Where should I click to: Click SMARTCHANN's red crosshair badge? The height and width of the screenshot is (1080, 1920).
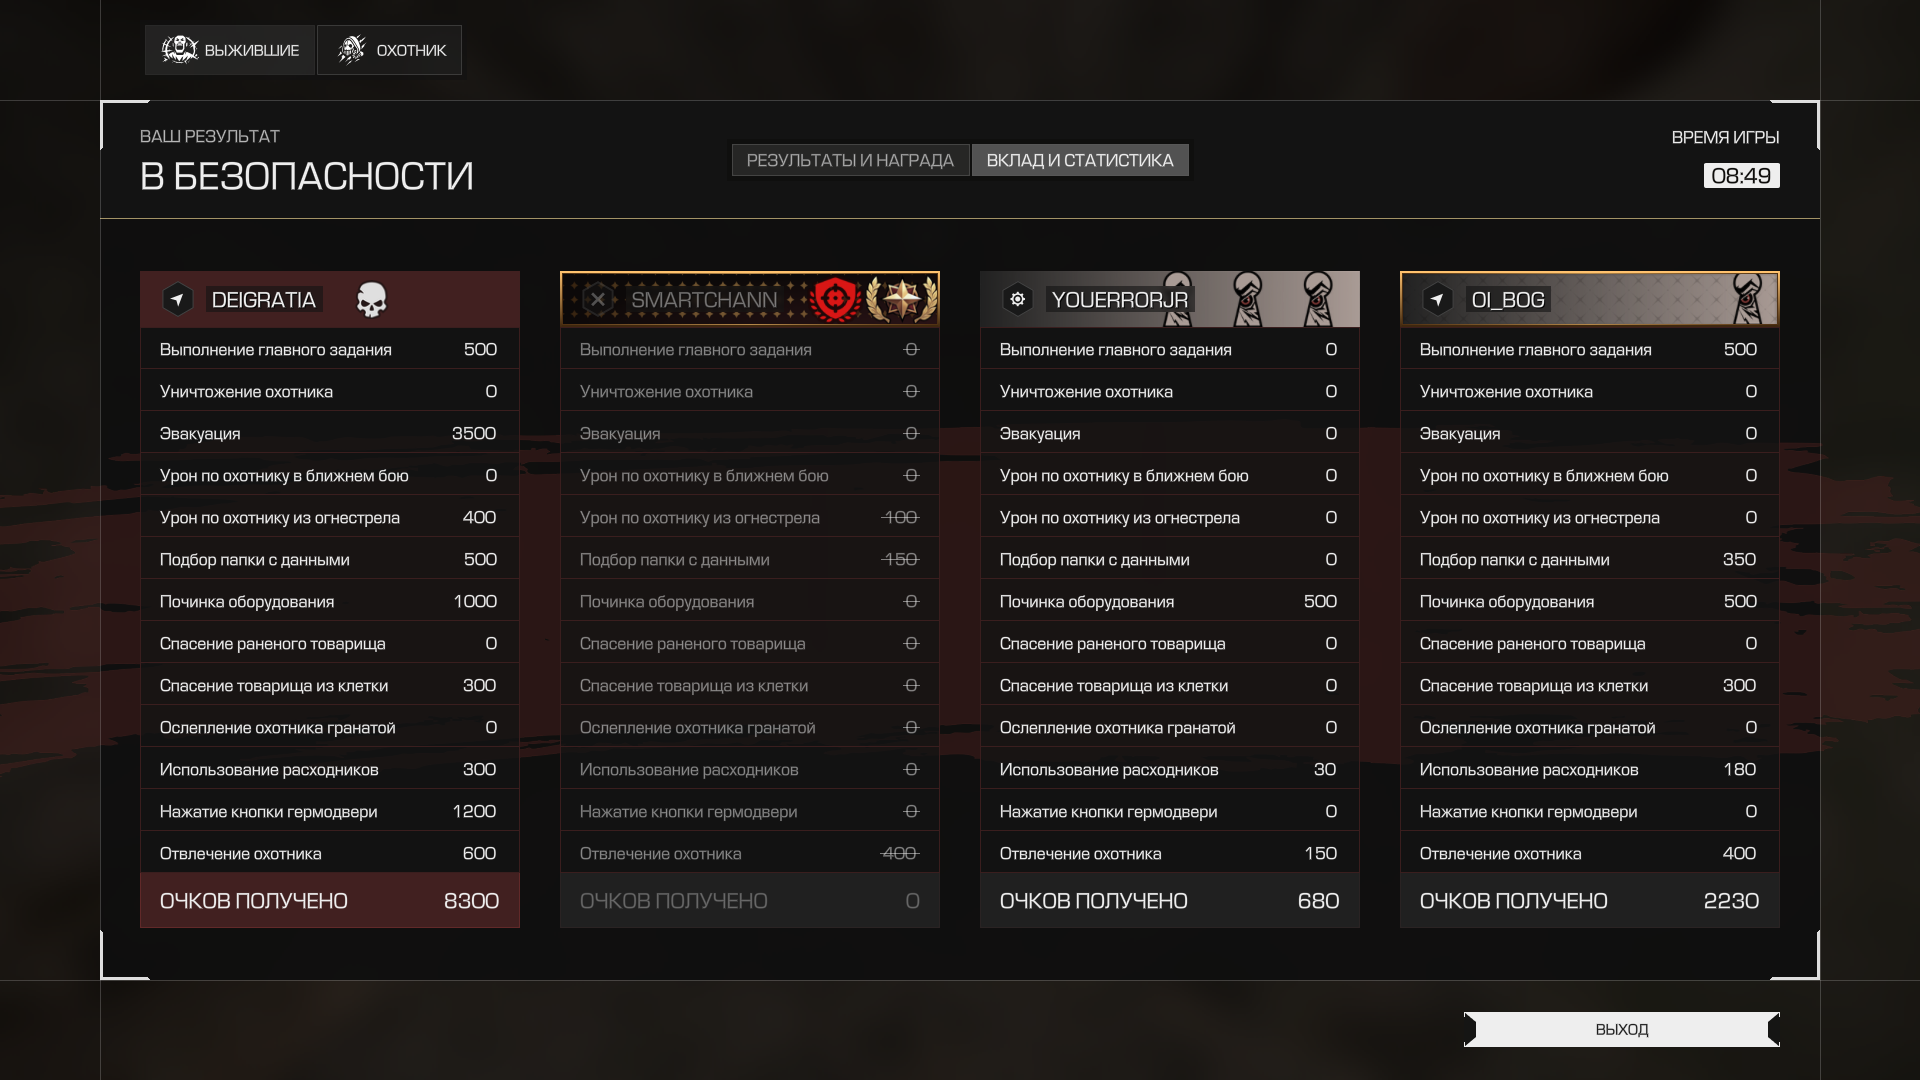(836, 299)
